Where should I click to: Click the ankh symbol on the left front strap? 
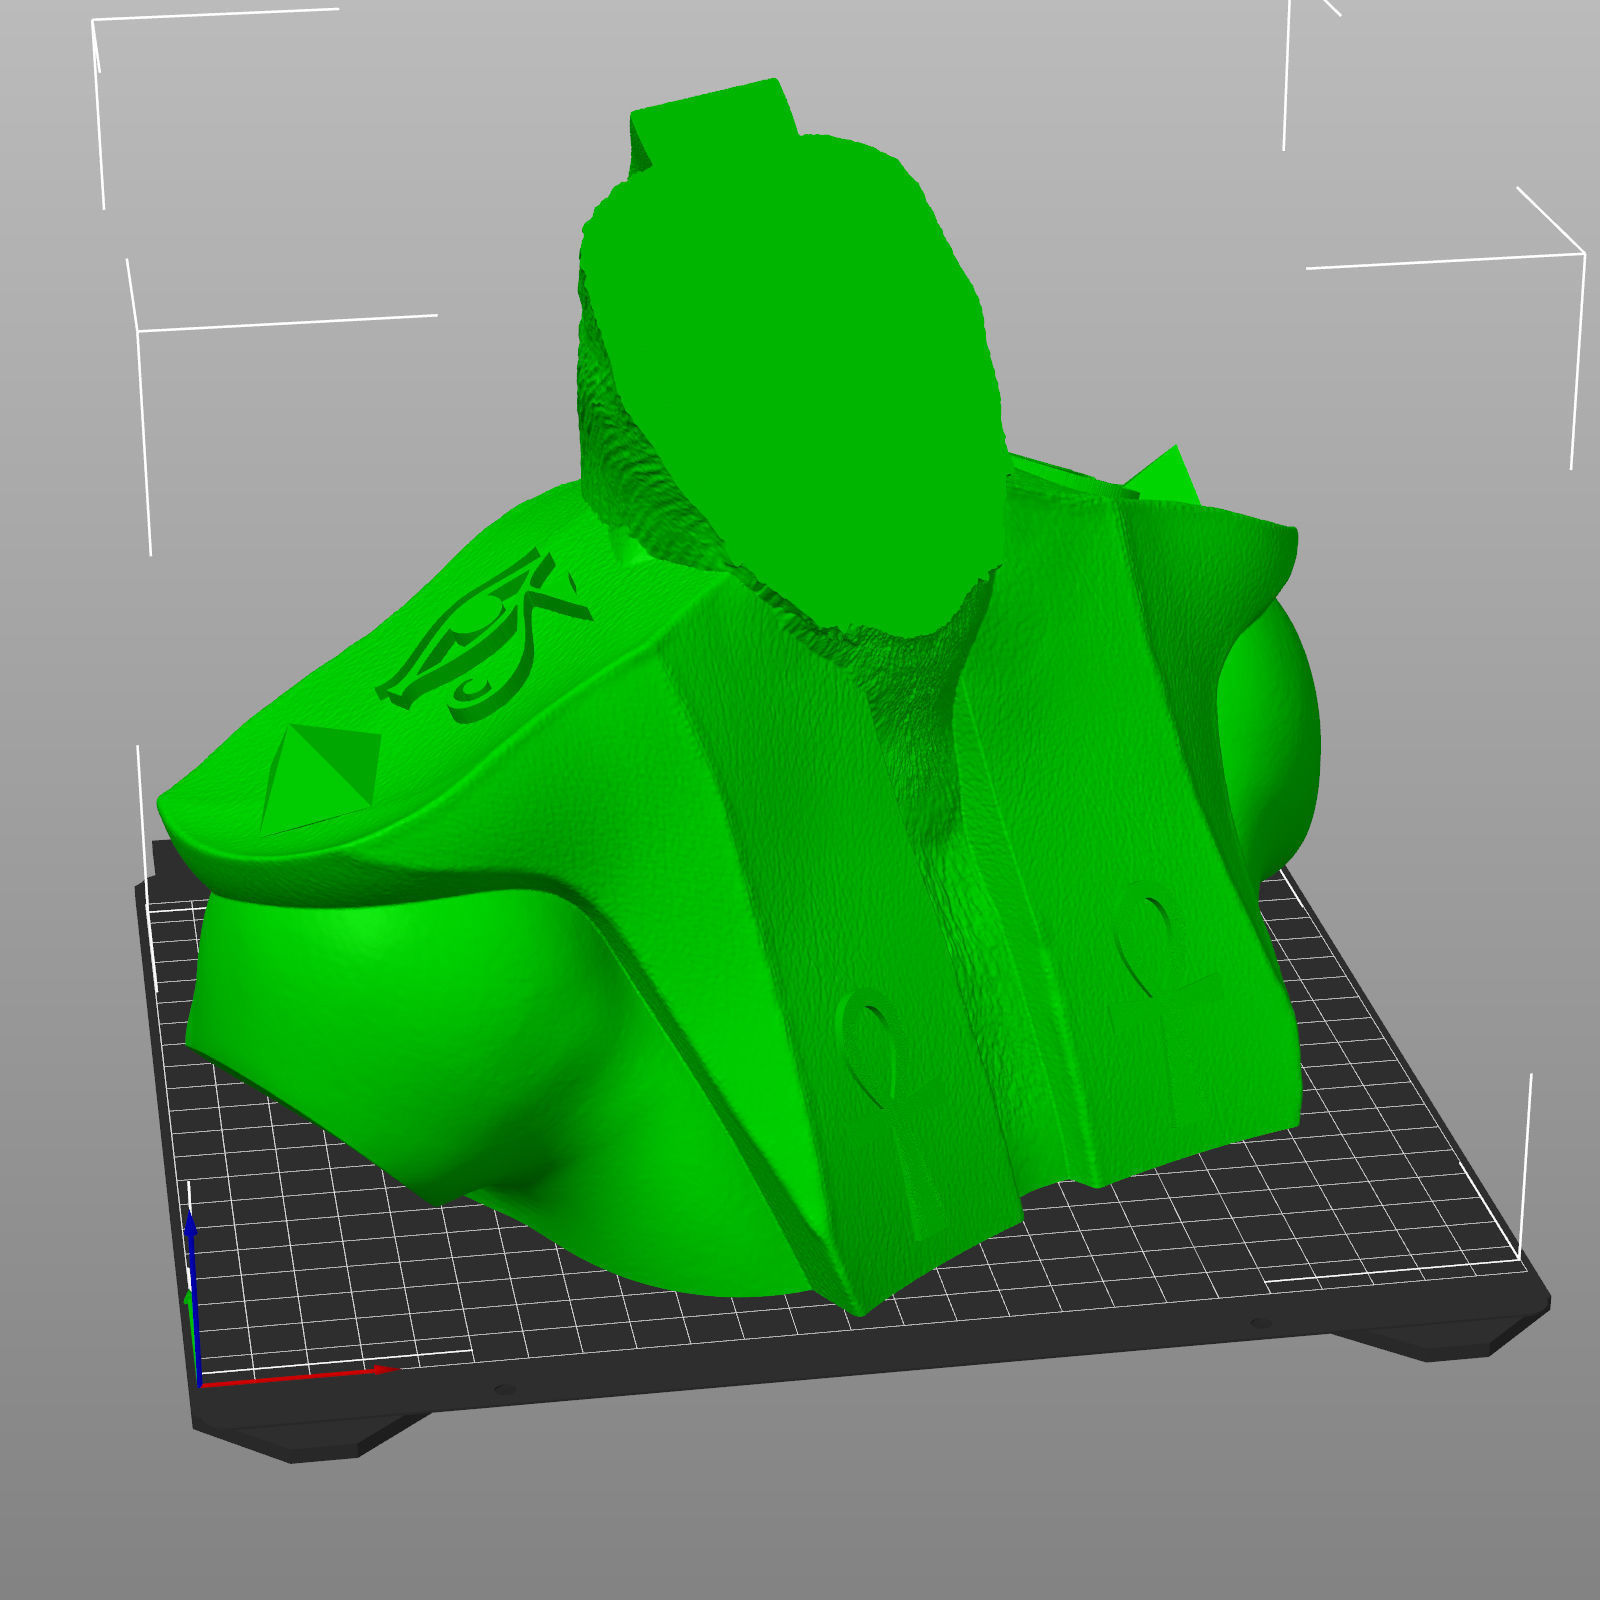click(x=892, y=1114)
